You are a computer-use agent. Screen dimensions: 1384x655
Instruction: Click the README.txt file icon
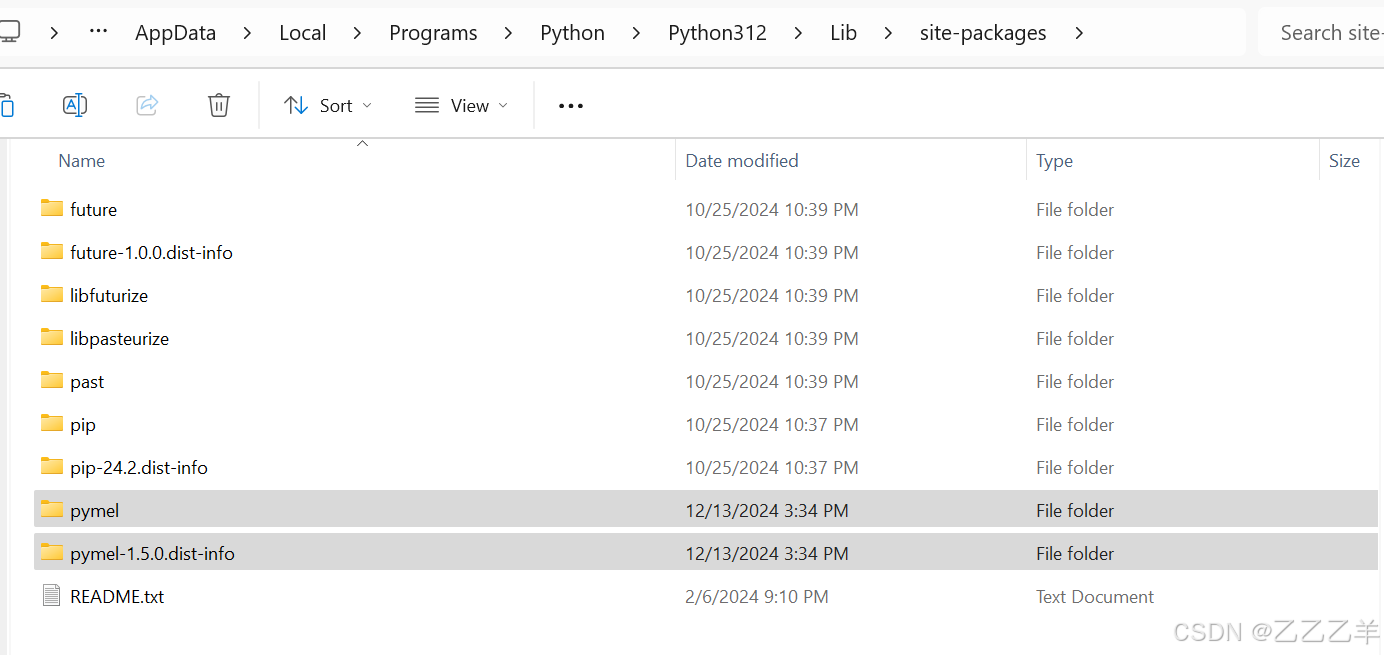click(x=52, y=596)
